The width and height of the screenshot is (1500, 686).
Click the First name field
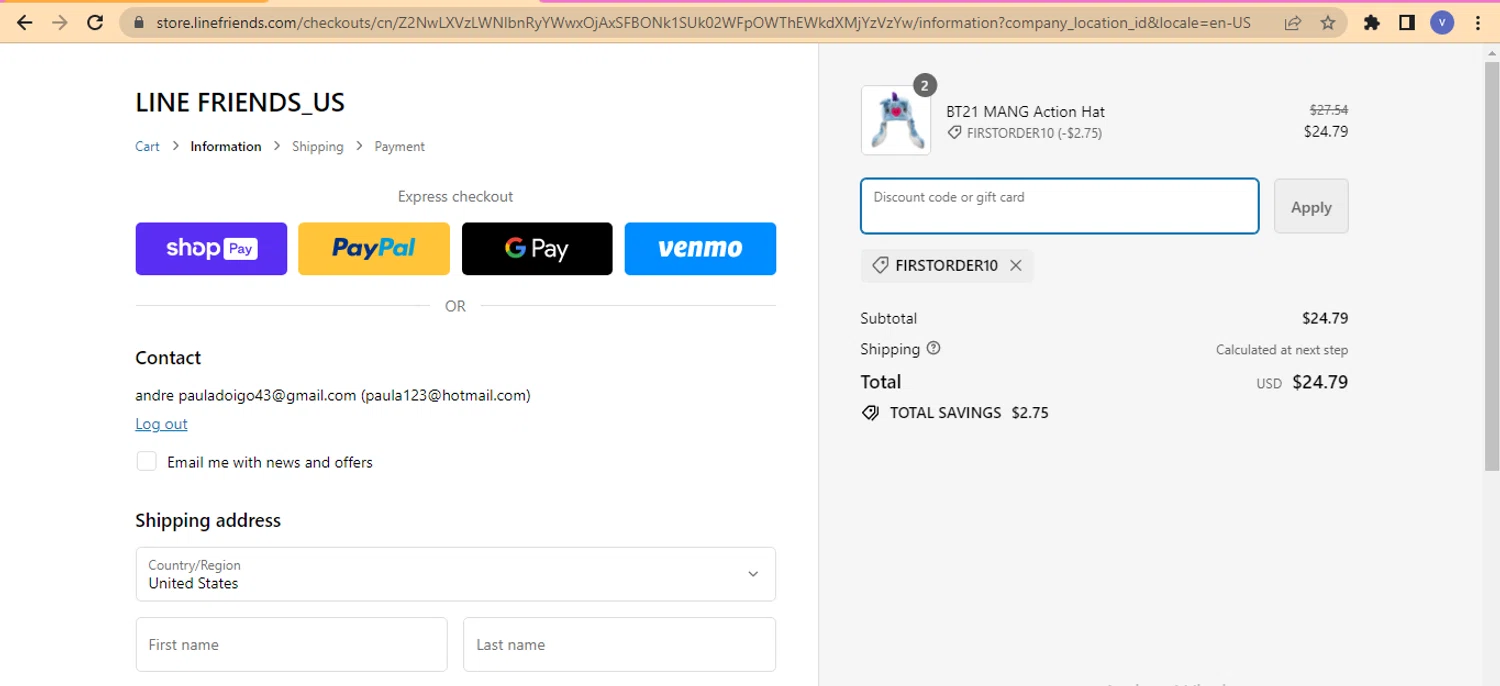click(x=292, y=644)
